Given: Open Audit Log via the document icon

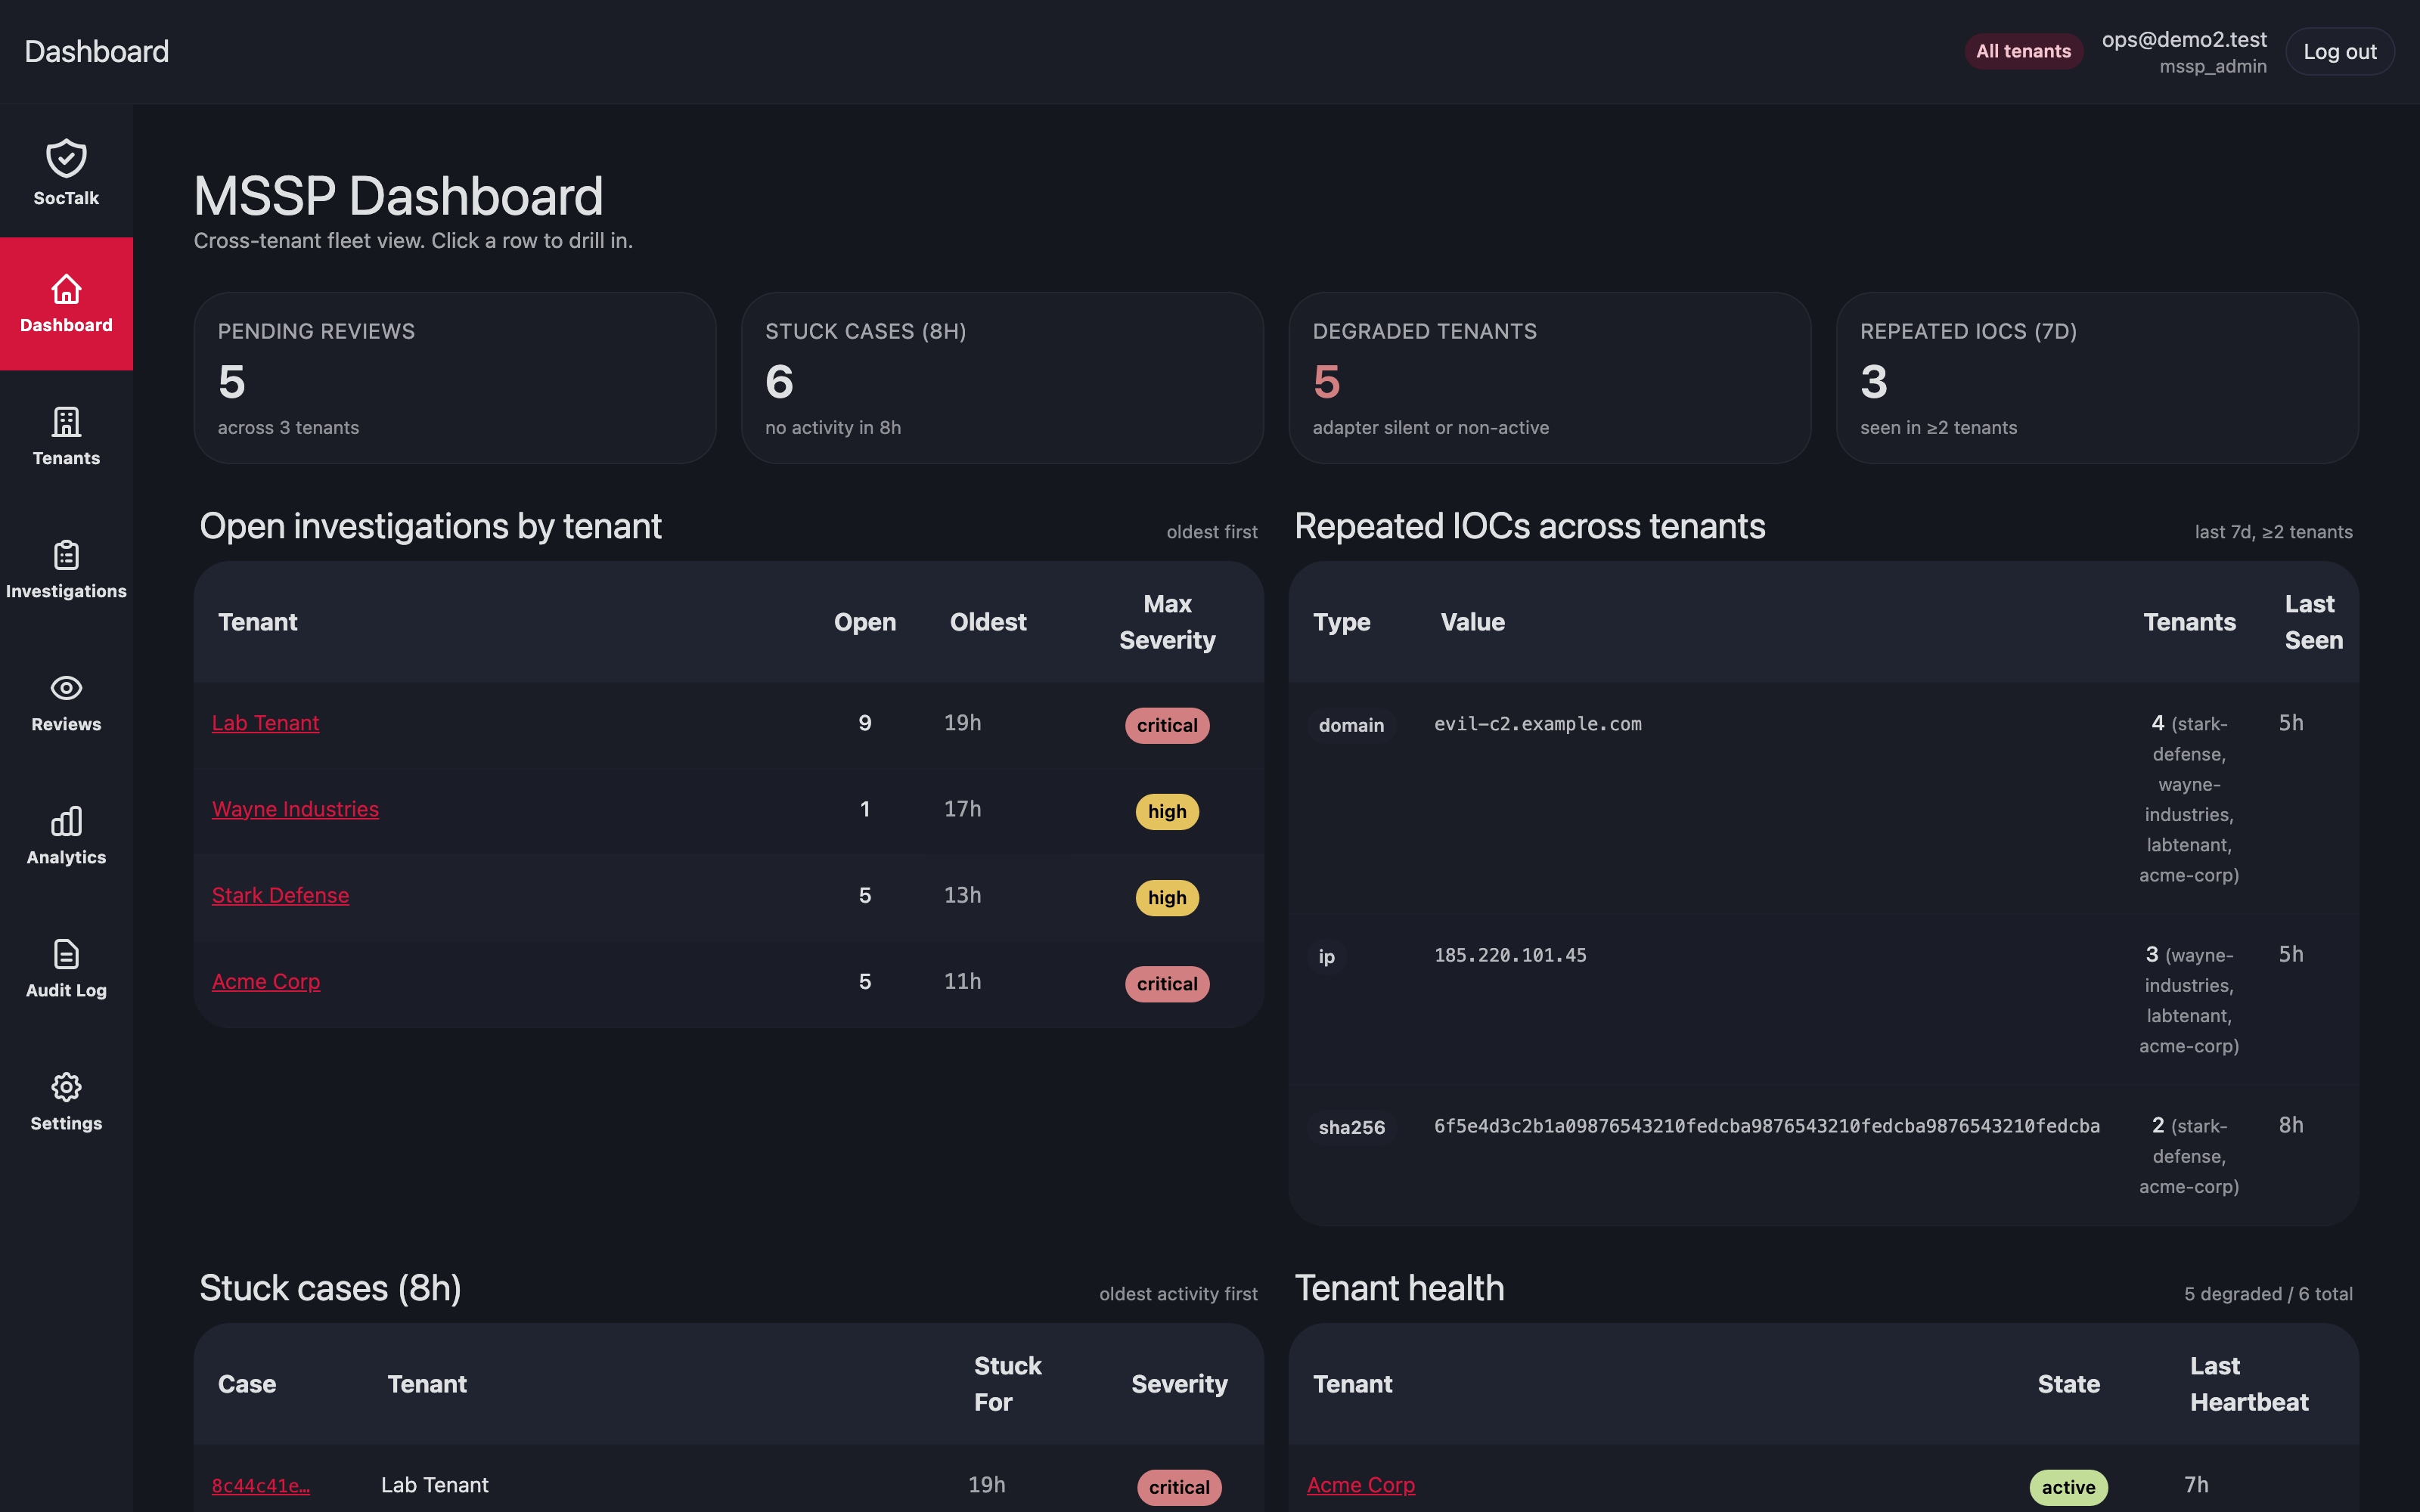Looking at the screenshot, I should 66,954.
